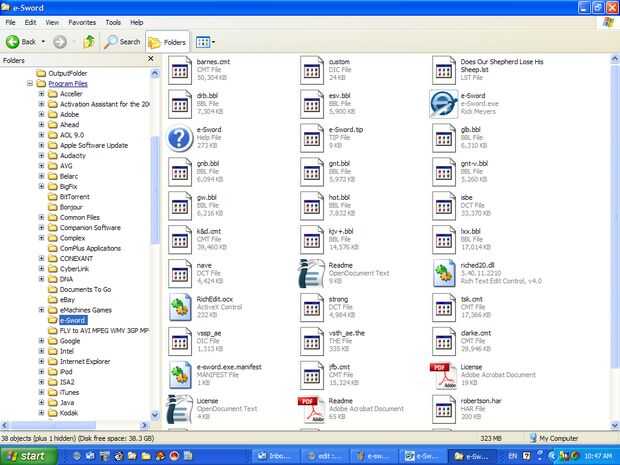Expand the CyberLink folder node
The image size is (620, 465).
coord(41,268)
